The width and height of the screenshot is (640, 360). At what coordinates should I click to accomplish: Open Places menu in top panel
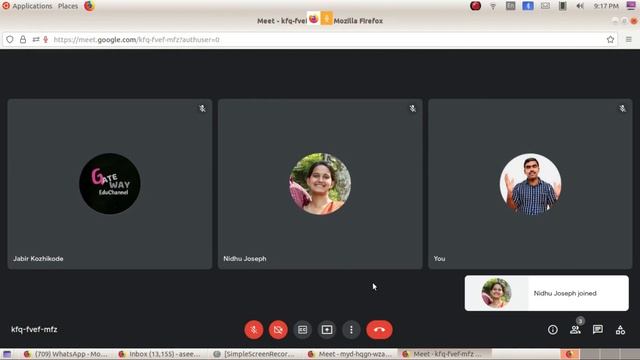[x=68, y=6]
